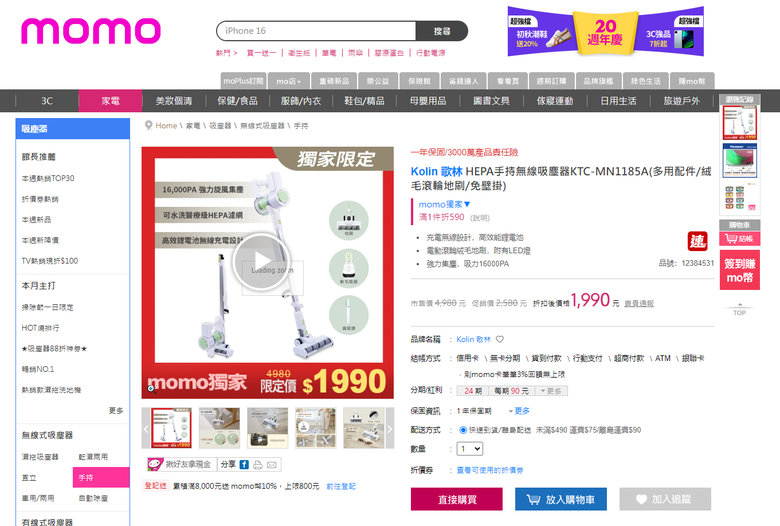Viewport: 780px width, 526px height.
Task: Select the fast delivery radio button
Action: click(463, 430)
